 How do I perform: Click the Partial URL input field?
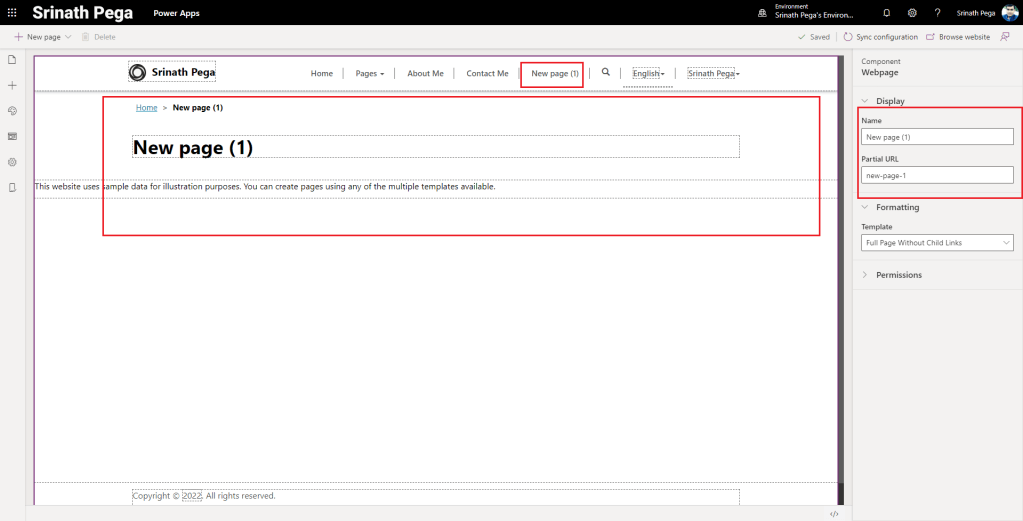(937, 175)
